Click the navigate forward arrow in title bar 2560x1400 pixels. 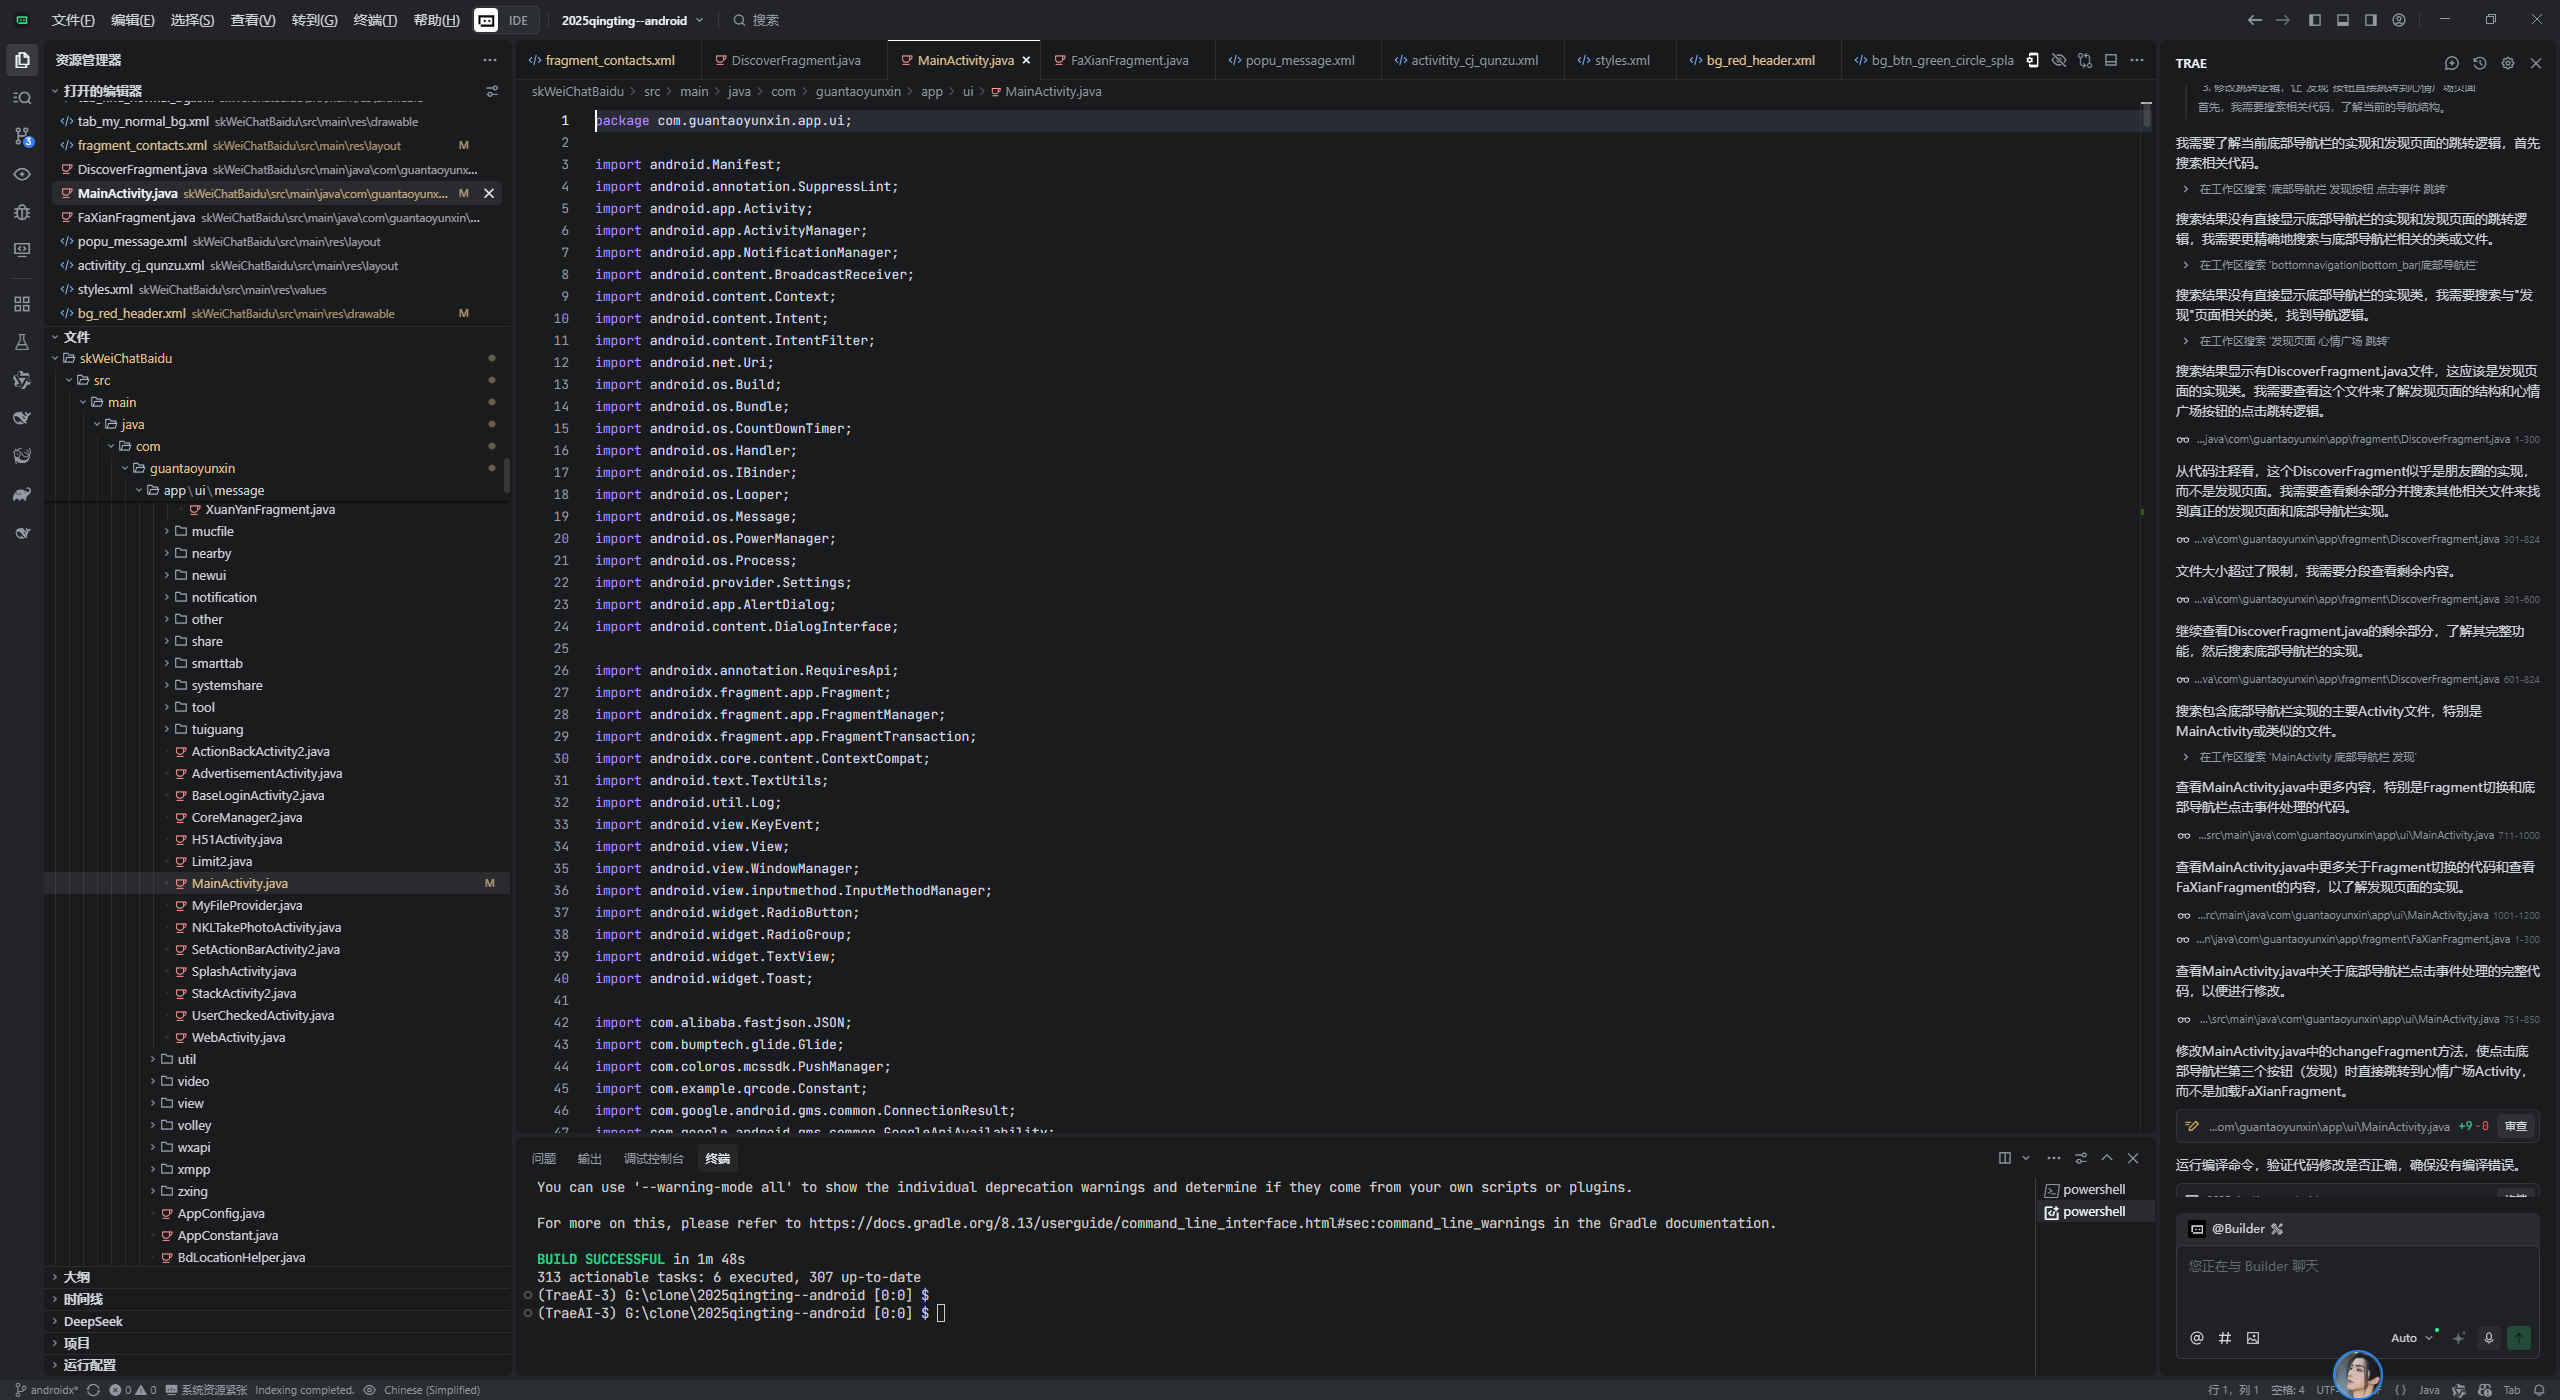pyautogui.click(x=2282, y=20)
